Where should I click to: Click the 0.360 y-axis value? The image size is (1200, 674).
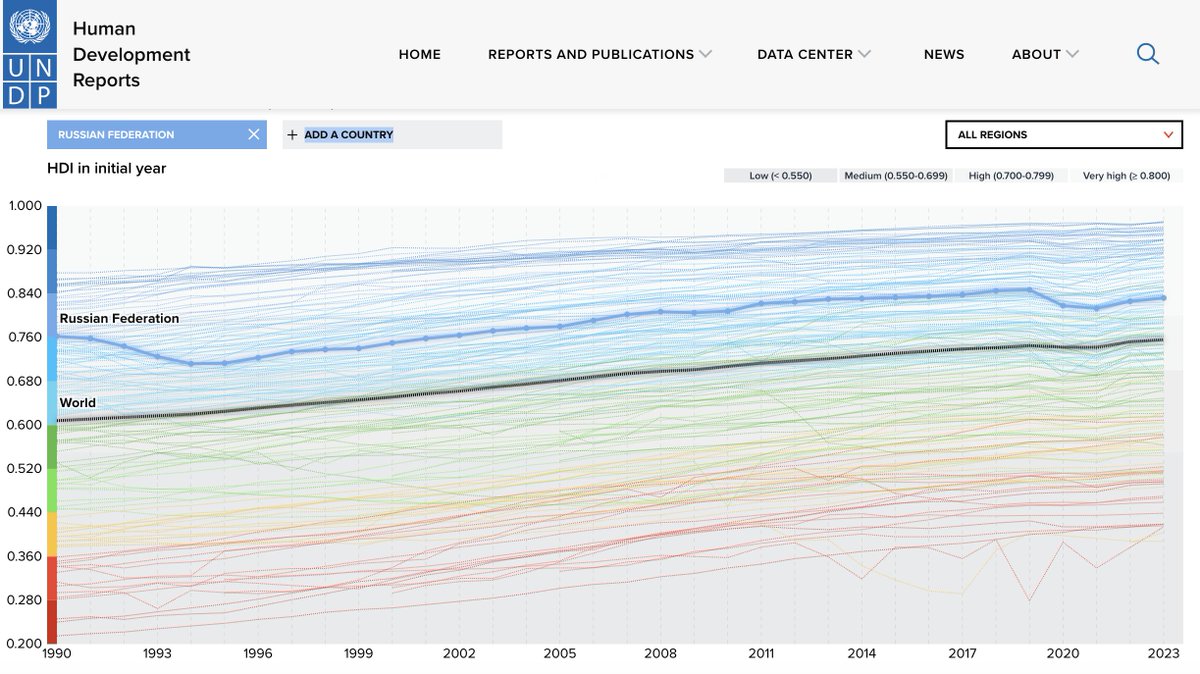pos(24,556)
